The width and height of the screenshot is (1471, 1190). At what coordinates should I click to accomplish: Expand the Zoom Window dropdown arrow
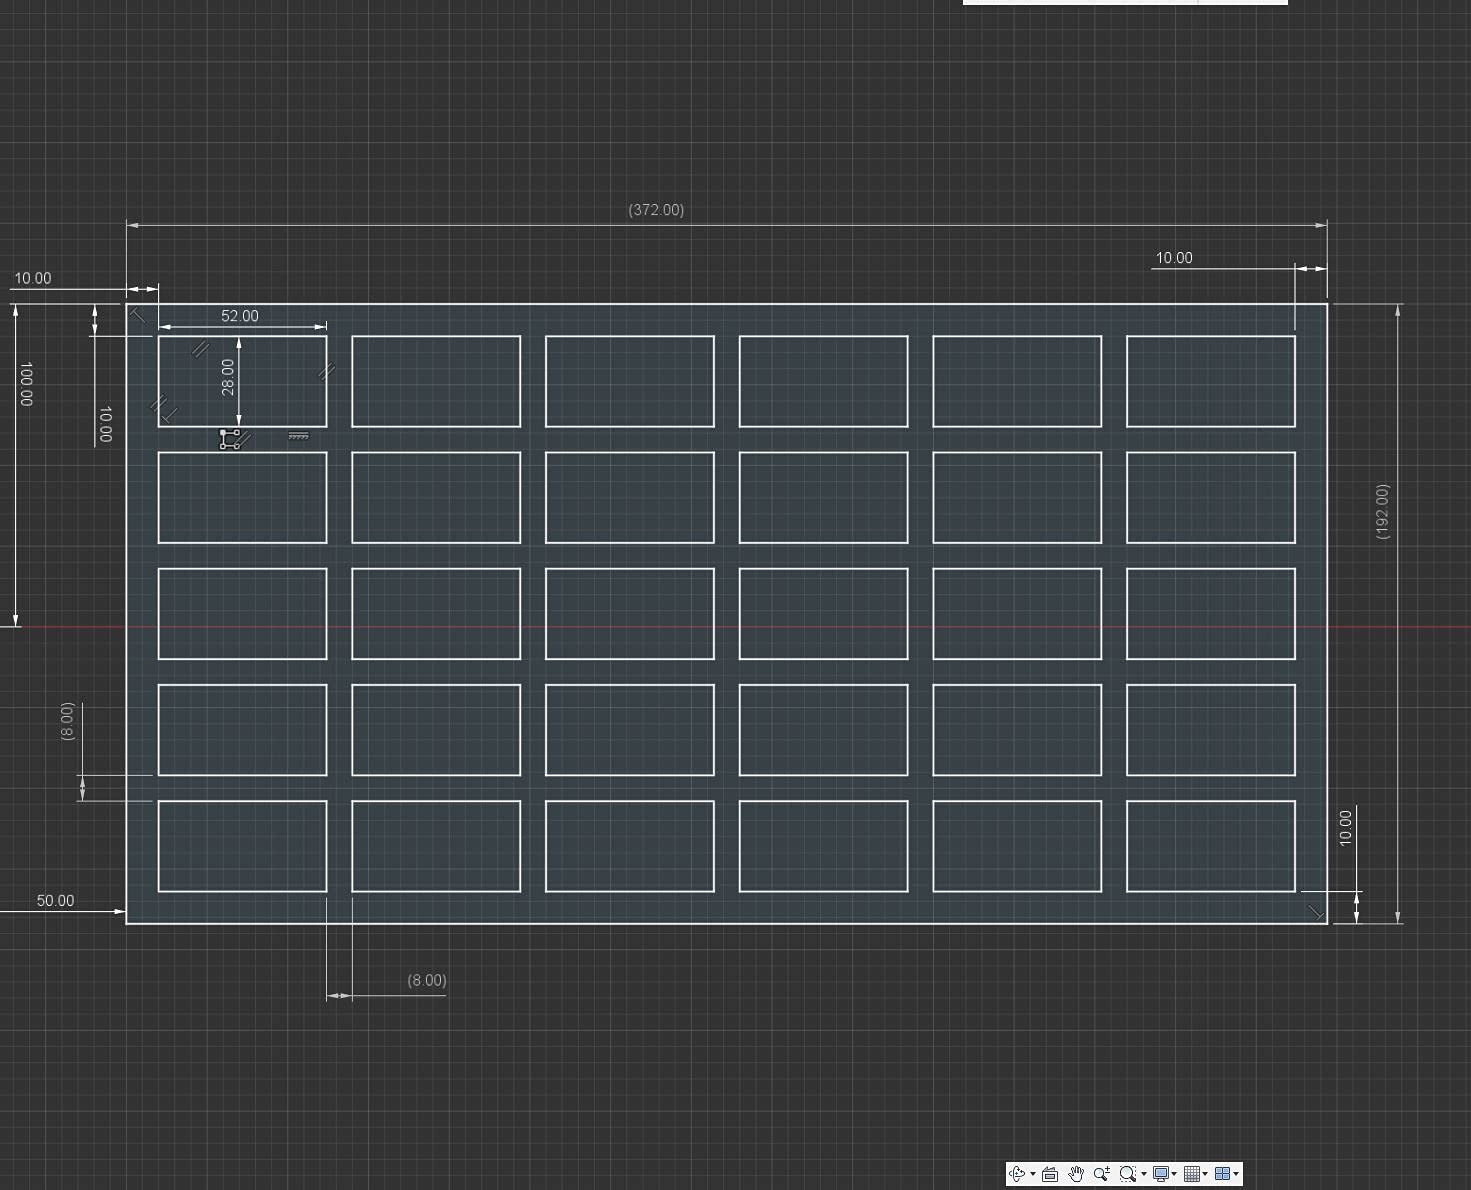tap(1144, 1174)
